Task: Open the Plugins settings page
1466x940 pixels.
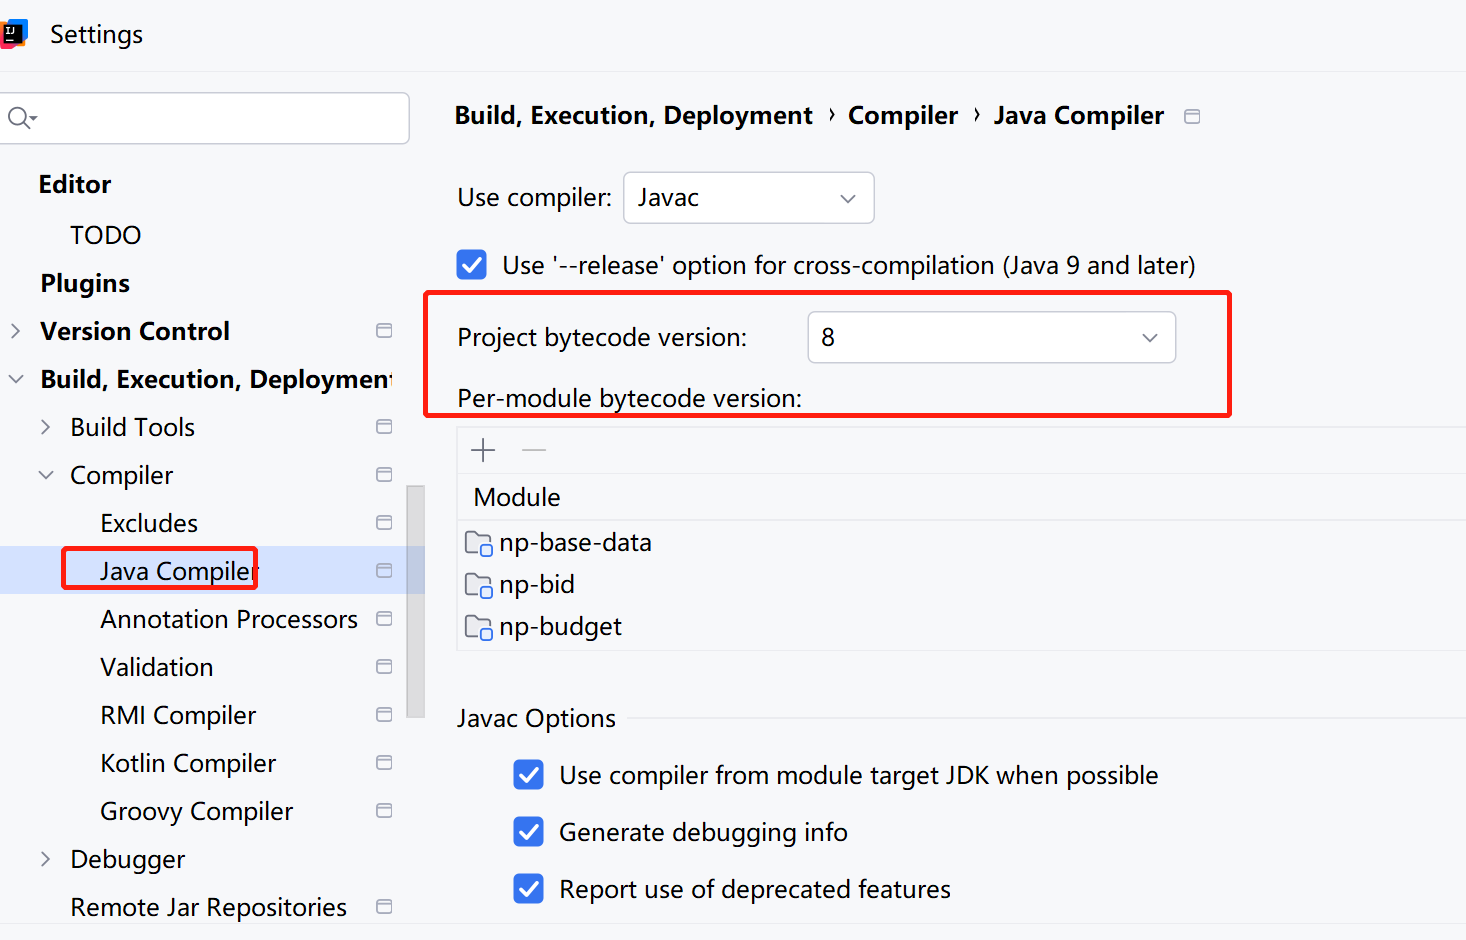Action: (x=85, y=283)
